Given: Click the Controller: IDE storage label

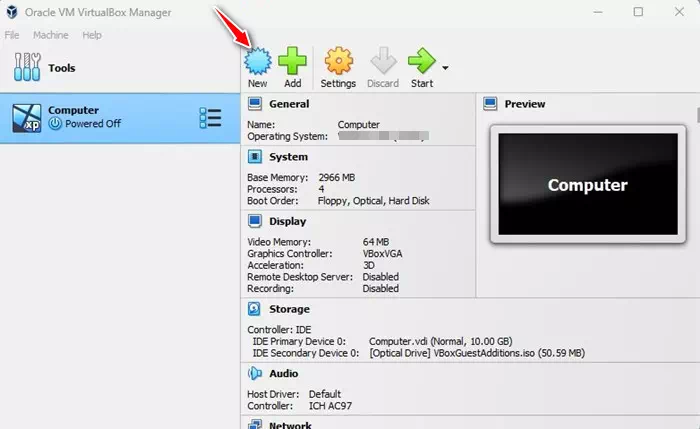Looking at the screenshot, I should 279,330.
